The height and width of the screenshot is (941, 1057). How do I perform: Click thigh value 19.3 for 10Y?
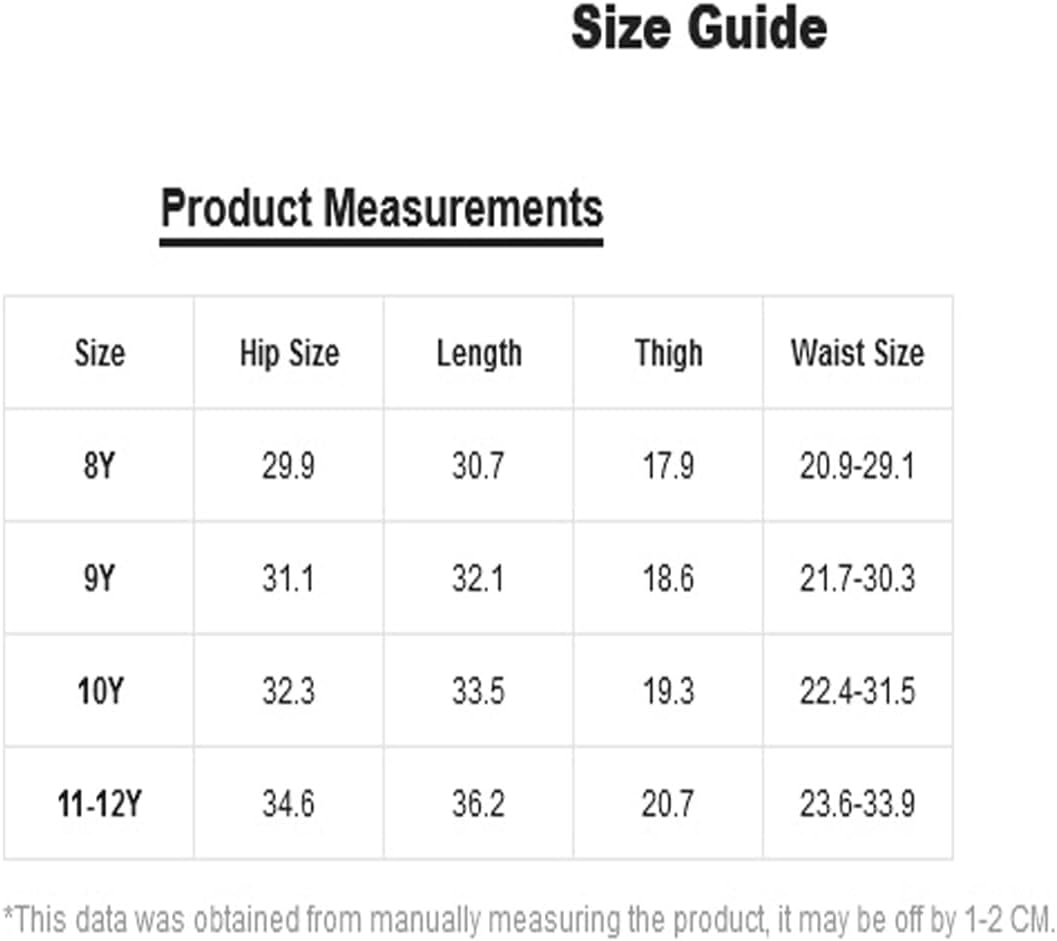pyautogui.click(x=668, y=691)
